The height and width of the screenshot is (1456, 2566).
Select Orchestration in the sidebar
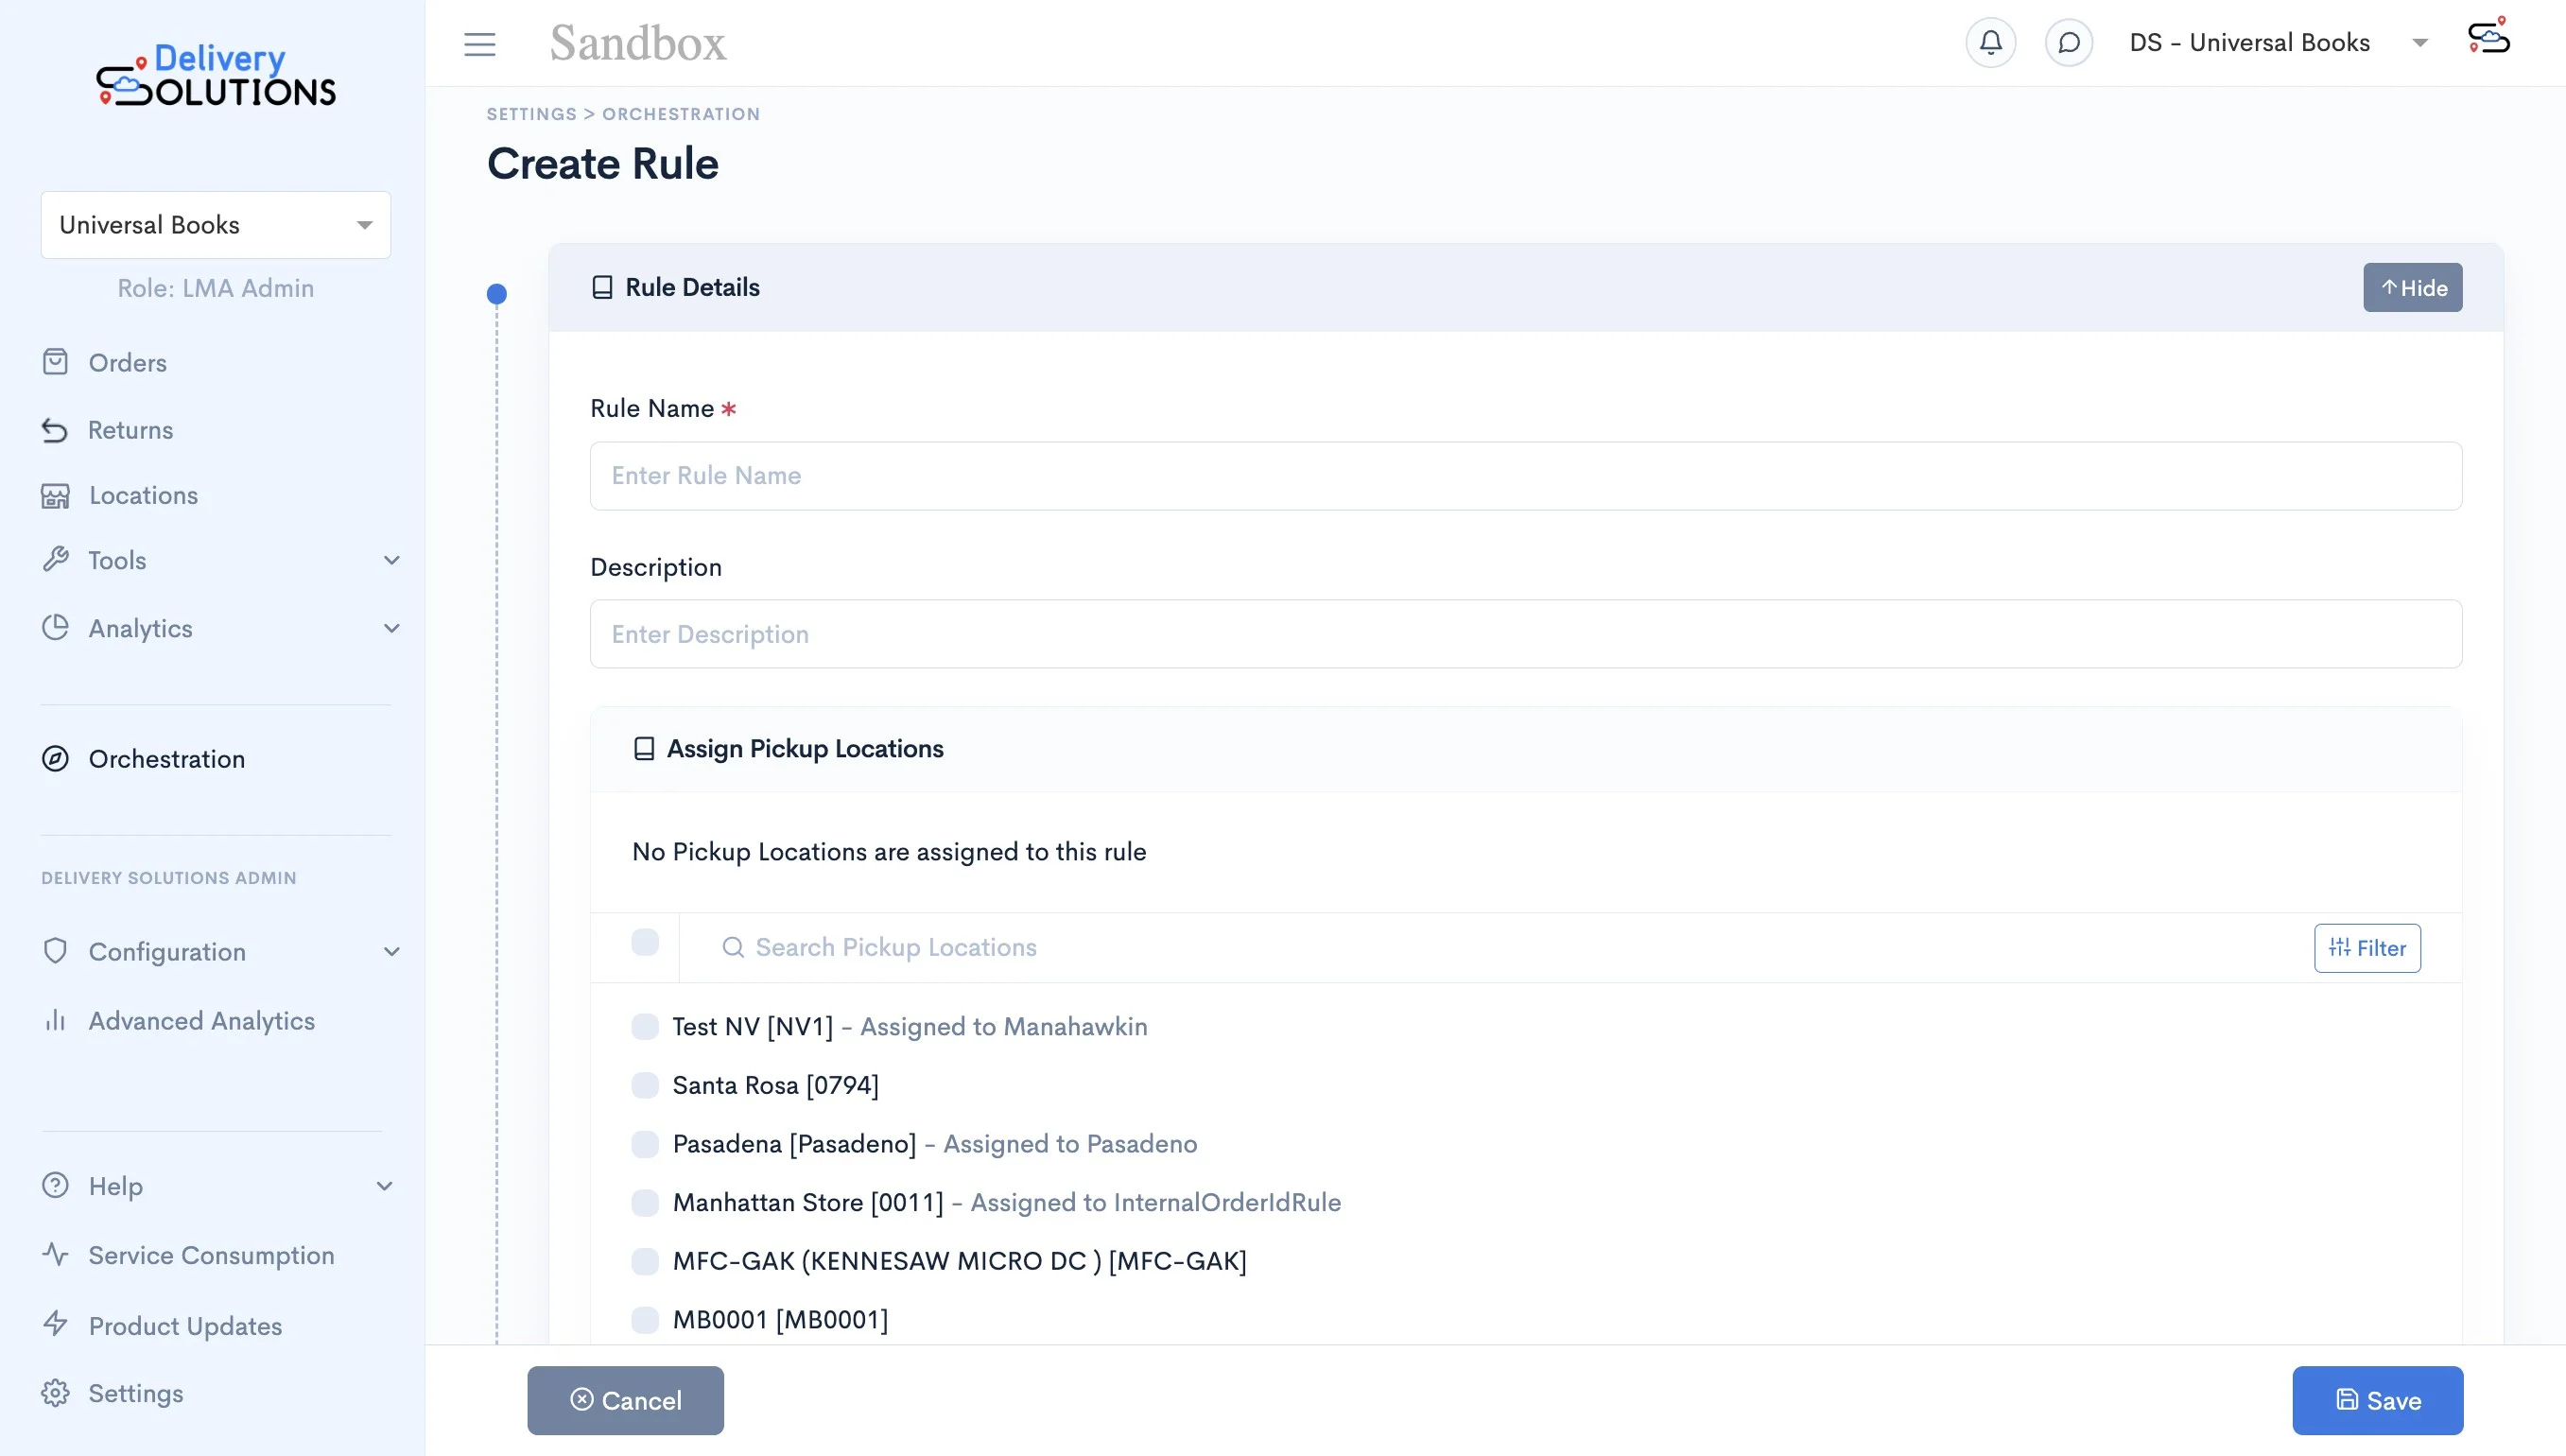[166, 759]
